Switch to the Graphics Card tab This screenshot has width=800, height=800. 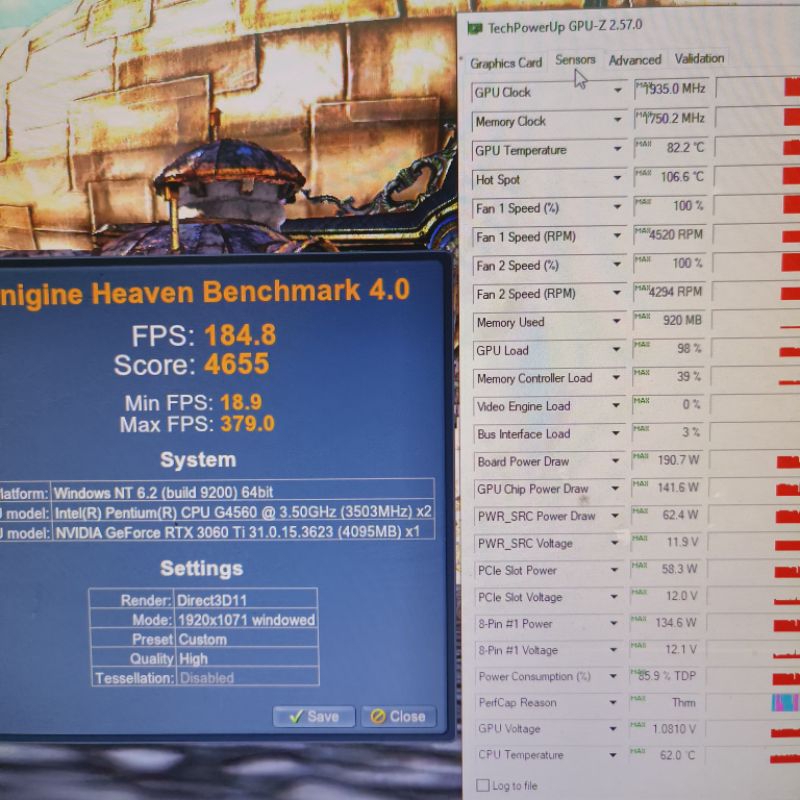(x=506, y=63)
